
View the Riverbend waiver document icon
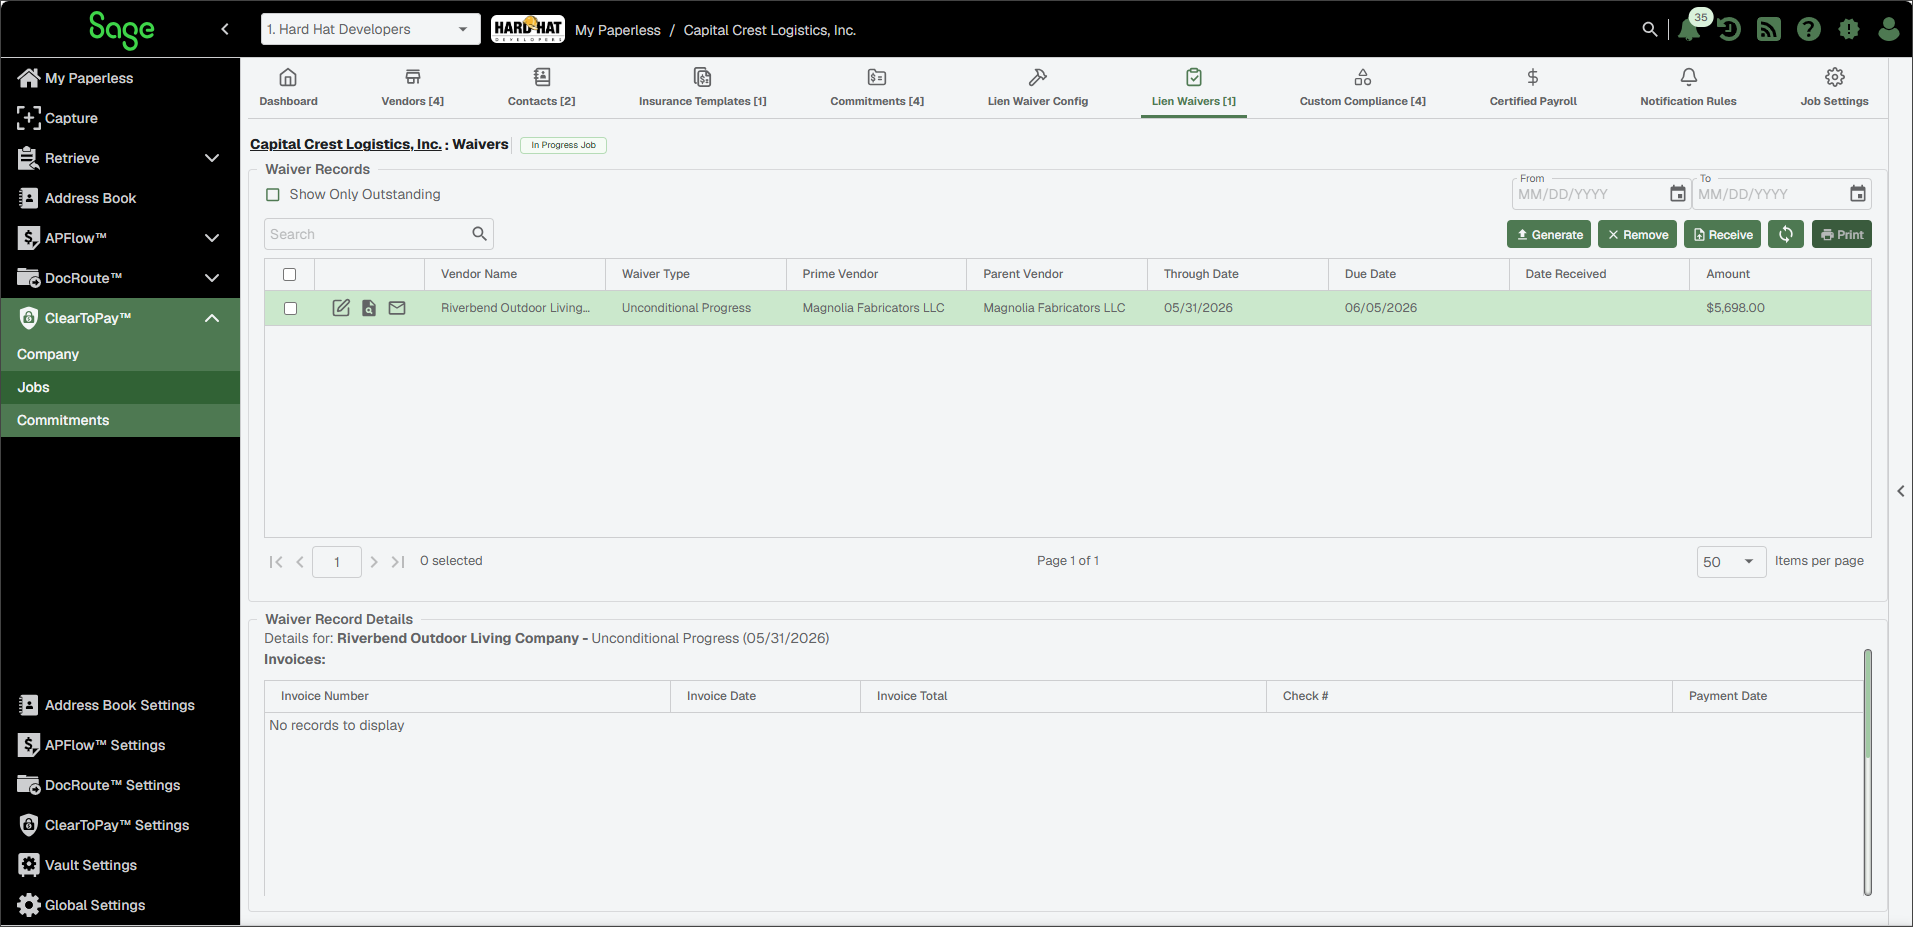pyautogui.click(x=369, y=308)
